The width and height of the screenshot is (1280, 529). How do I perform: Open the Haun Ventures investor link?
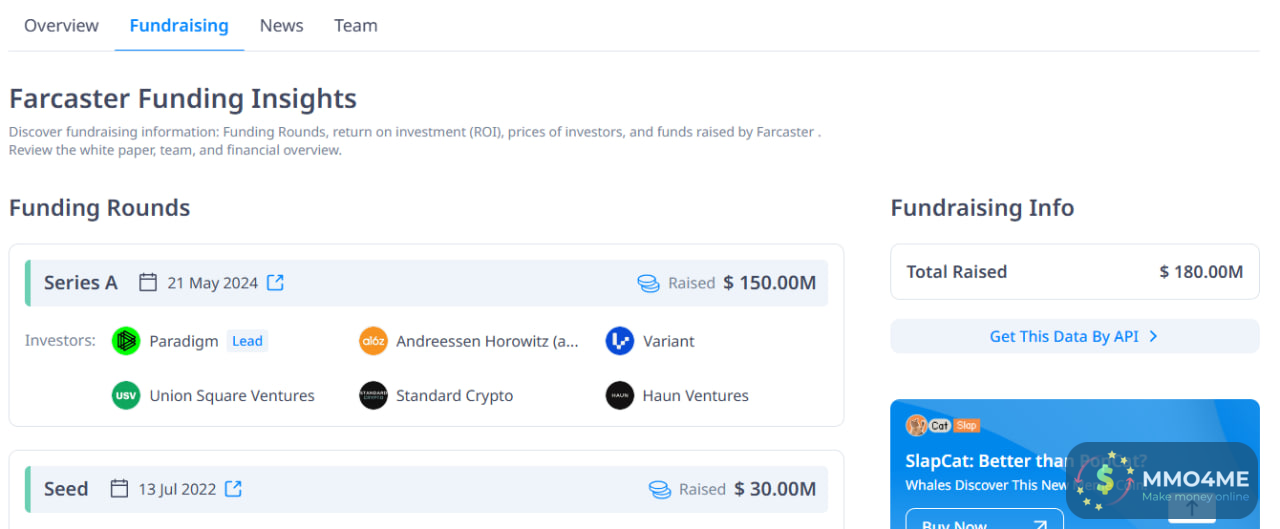[x=695, y=396]
